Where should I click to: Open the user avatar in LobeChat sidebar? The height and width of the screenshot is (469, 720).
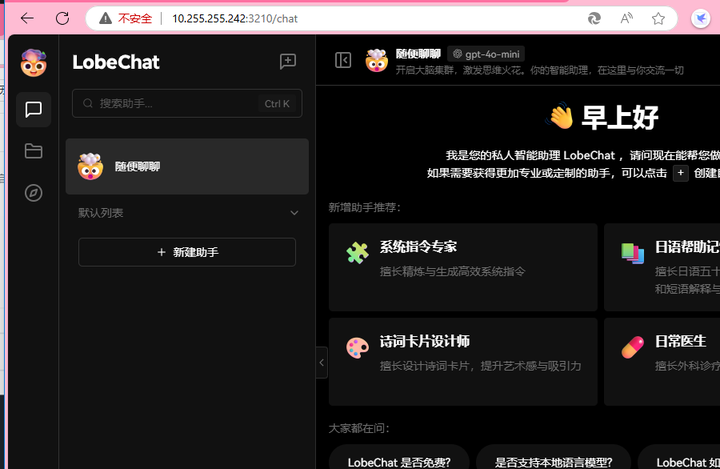click(x=34, y=63)
